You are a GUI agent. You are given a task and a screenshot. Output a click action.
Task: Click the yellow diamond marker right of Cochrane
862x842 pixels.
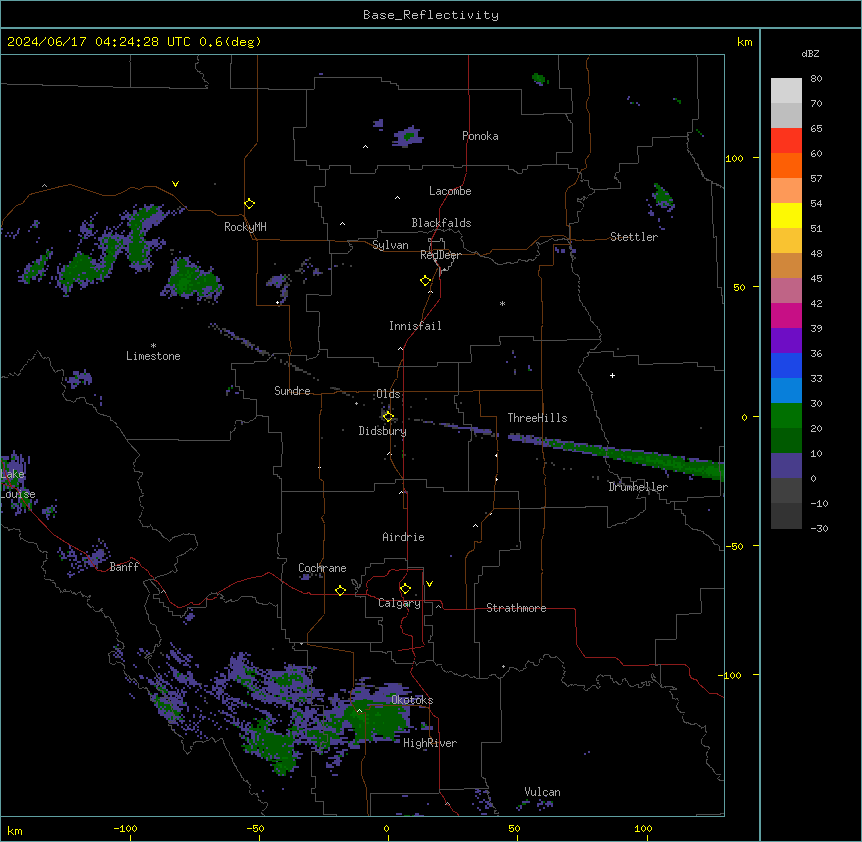[340, 590]
